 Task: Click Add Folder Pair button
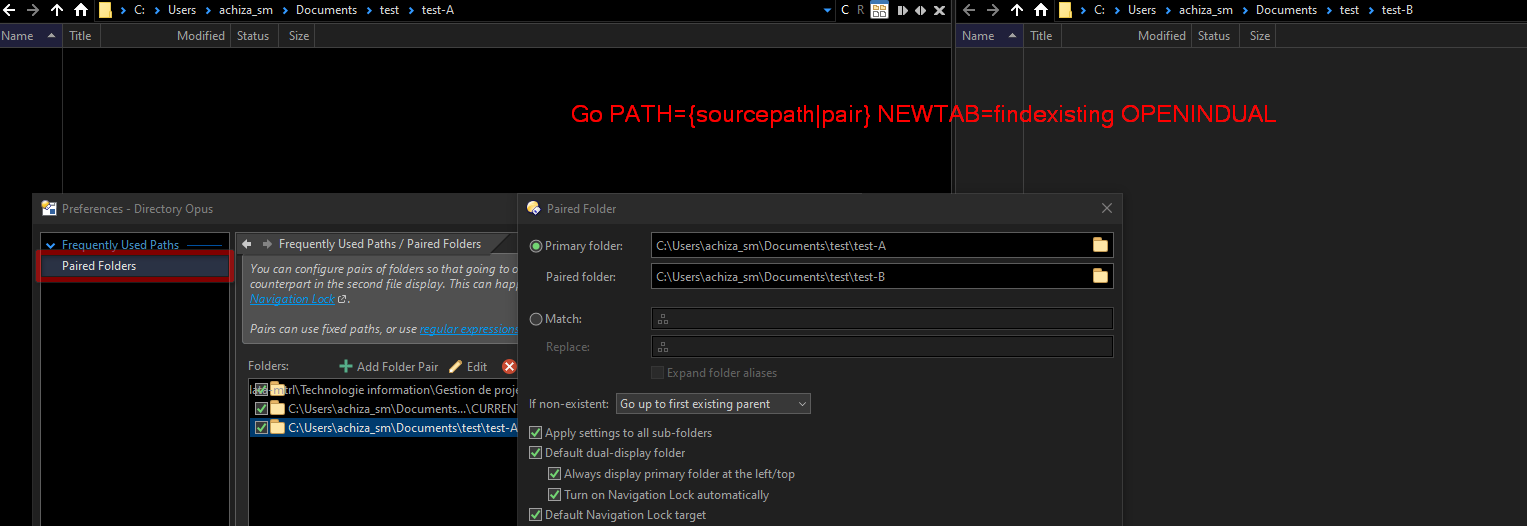click(389, 367)
